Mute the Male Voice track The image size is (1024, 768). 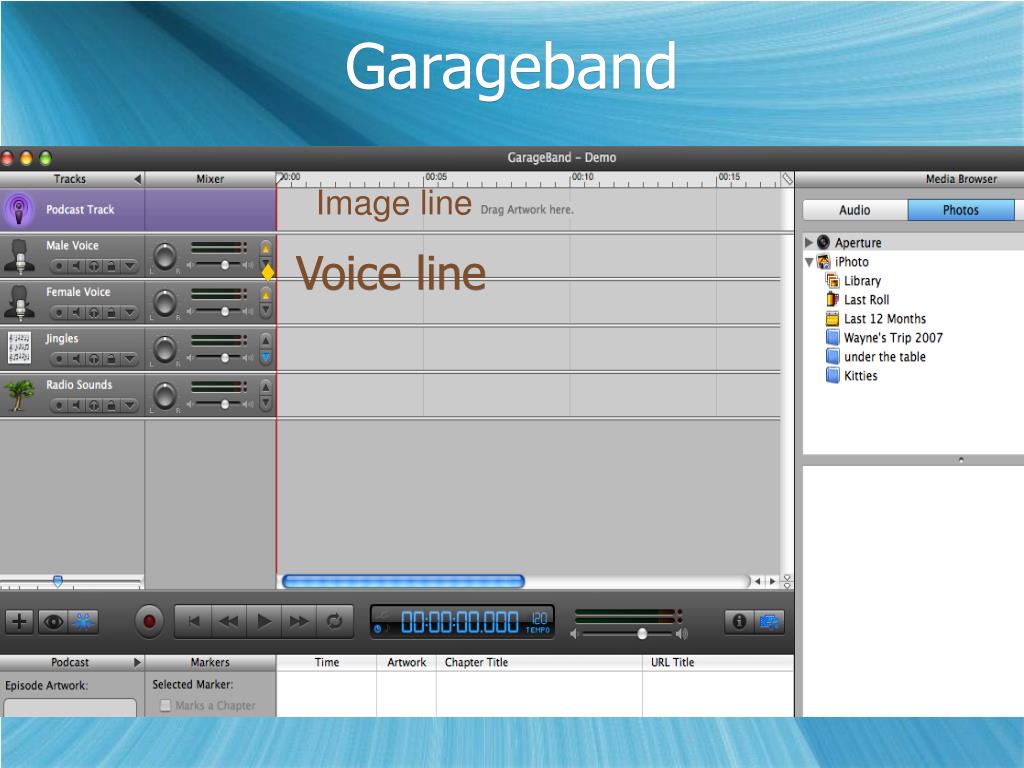76,266
